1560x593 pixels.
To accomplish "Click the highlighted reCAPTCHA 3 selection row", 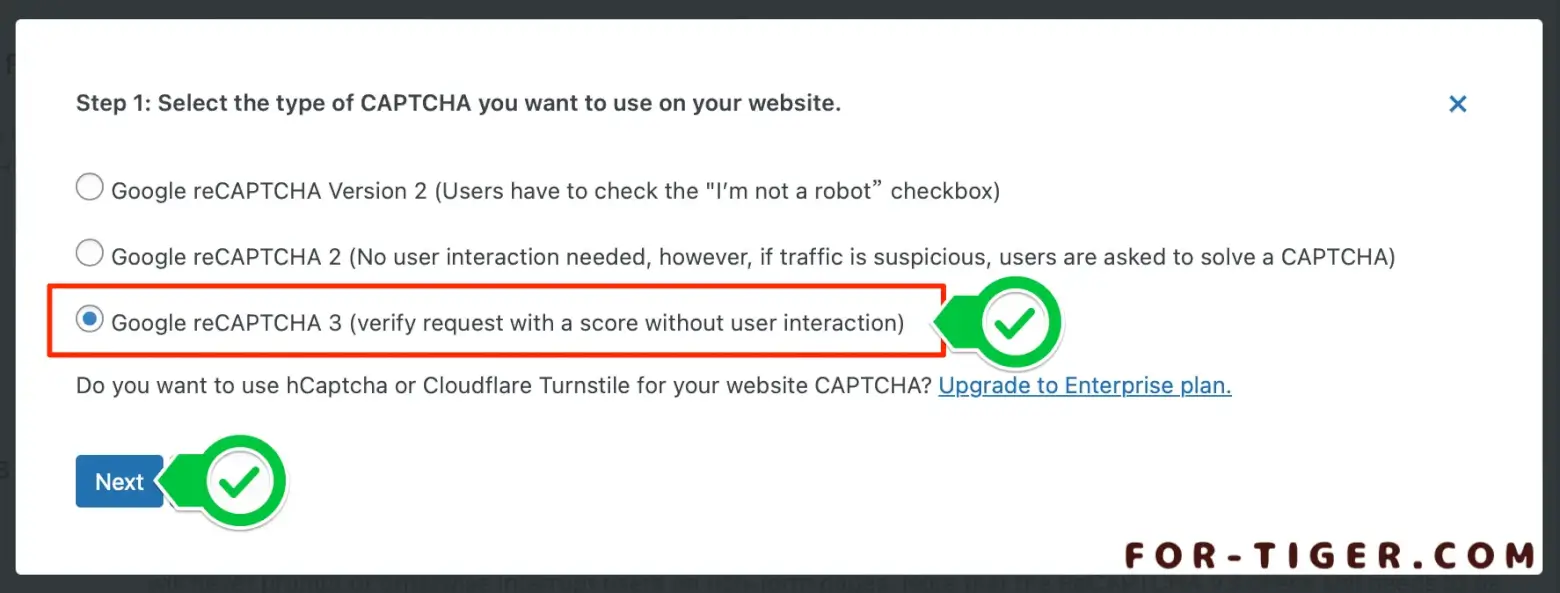I will click(x=495, y=322).
